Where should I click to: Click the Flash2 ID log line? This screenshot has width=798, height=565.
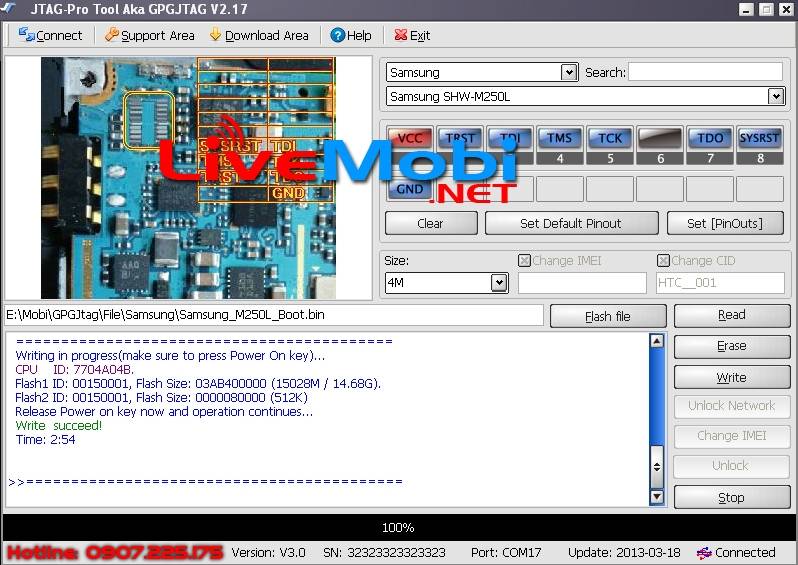[x=161, y=398]
